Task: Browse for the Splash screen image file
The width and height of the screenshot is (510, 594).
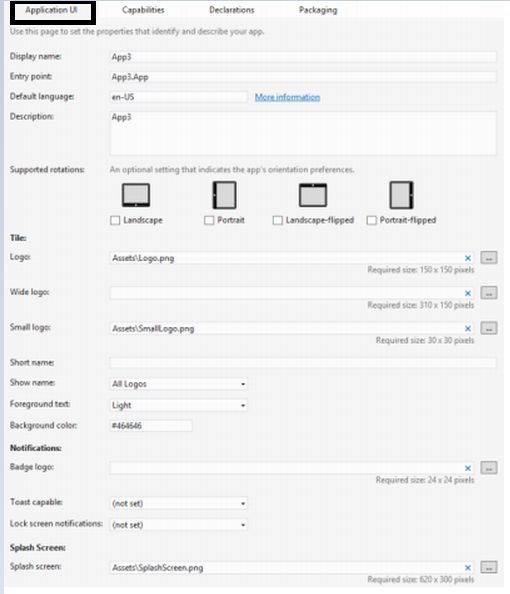Action: tap(489, 567)
